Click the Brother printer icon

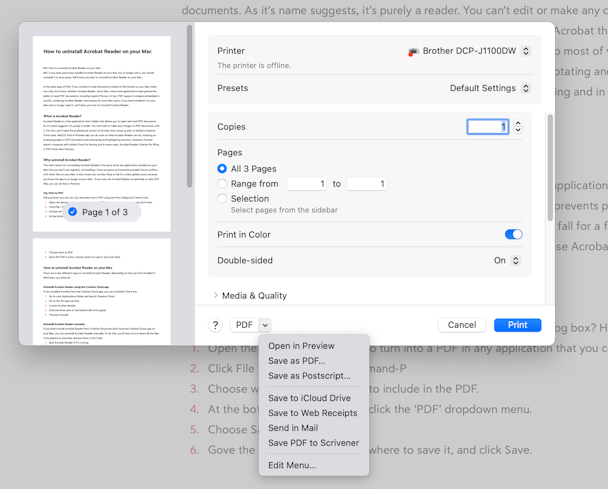pos(413,52)
